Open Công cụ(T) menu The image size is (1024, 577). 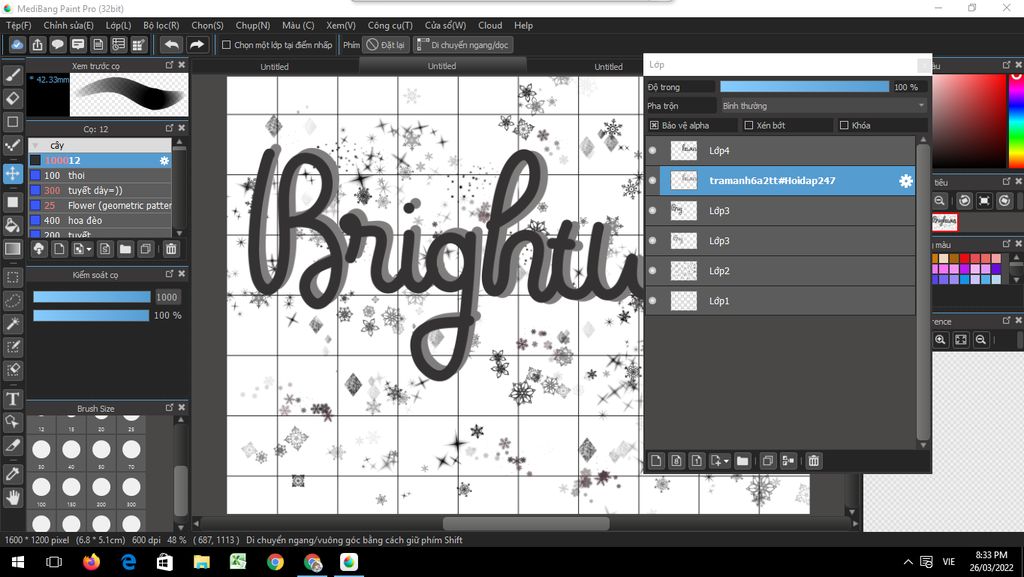click(390, 25)
